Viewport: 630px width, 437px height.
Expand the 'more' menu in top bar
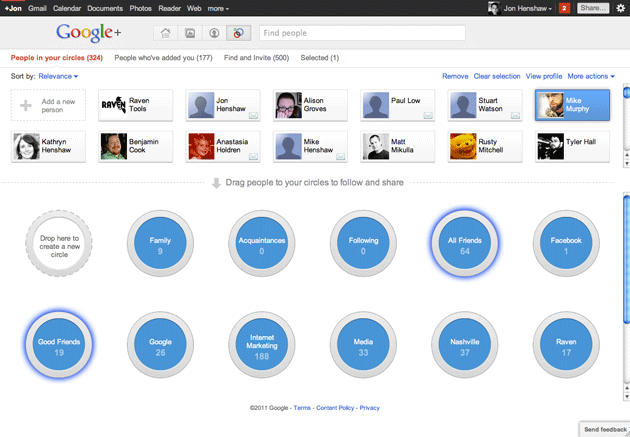coord(218,8)
